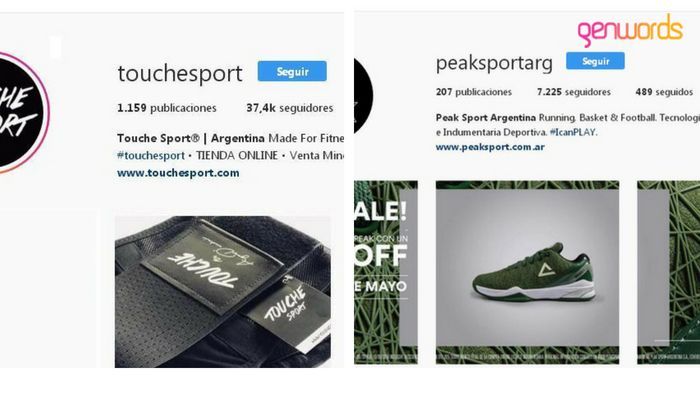Click 1.159 publicaciones count

167,108
